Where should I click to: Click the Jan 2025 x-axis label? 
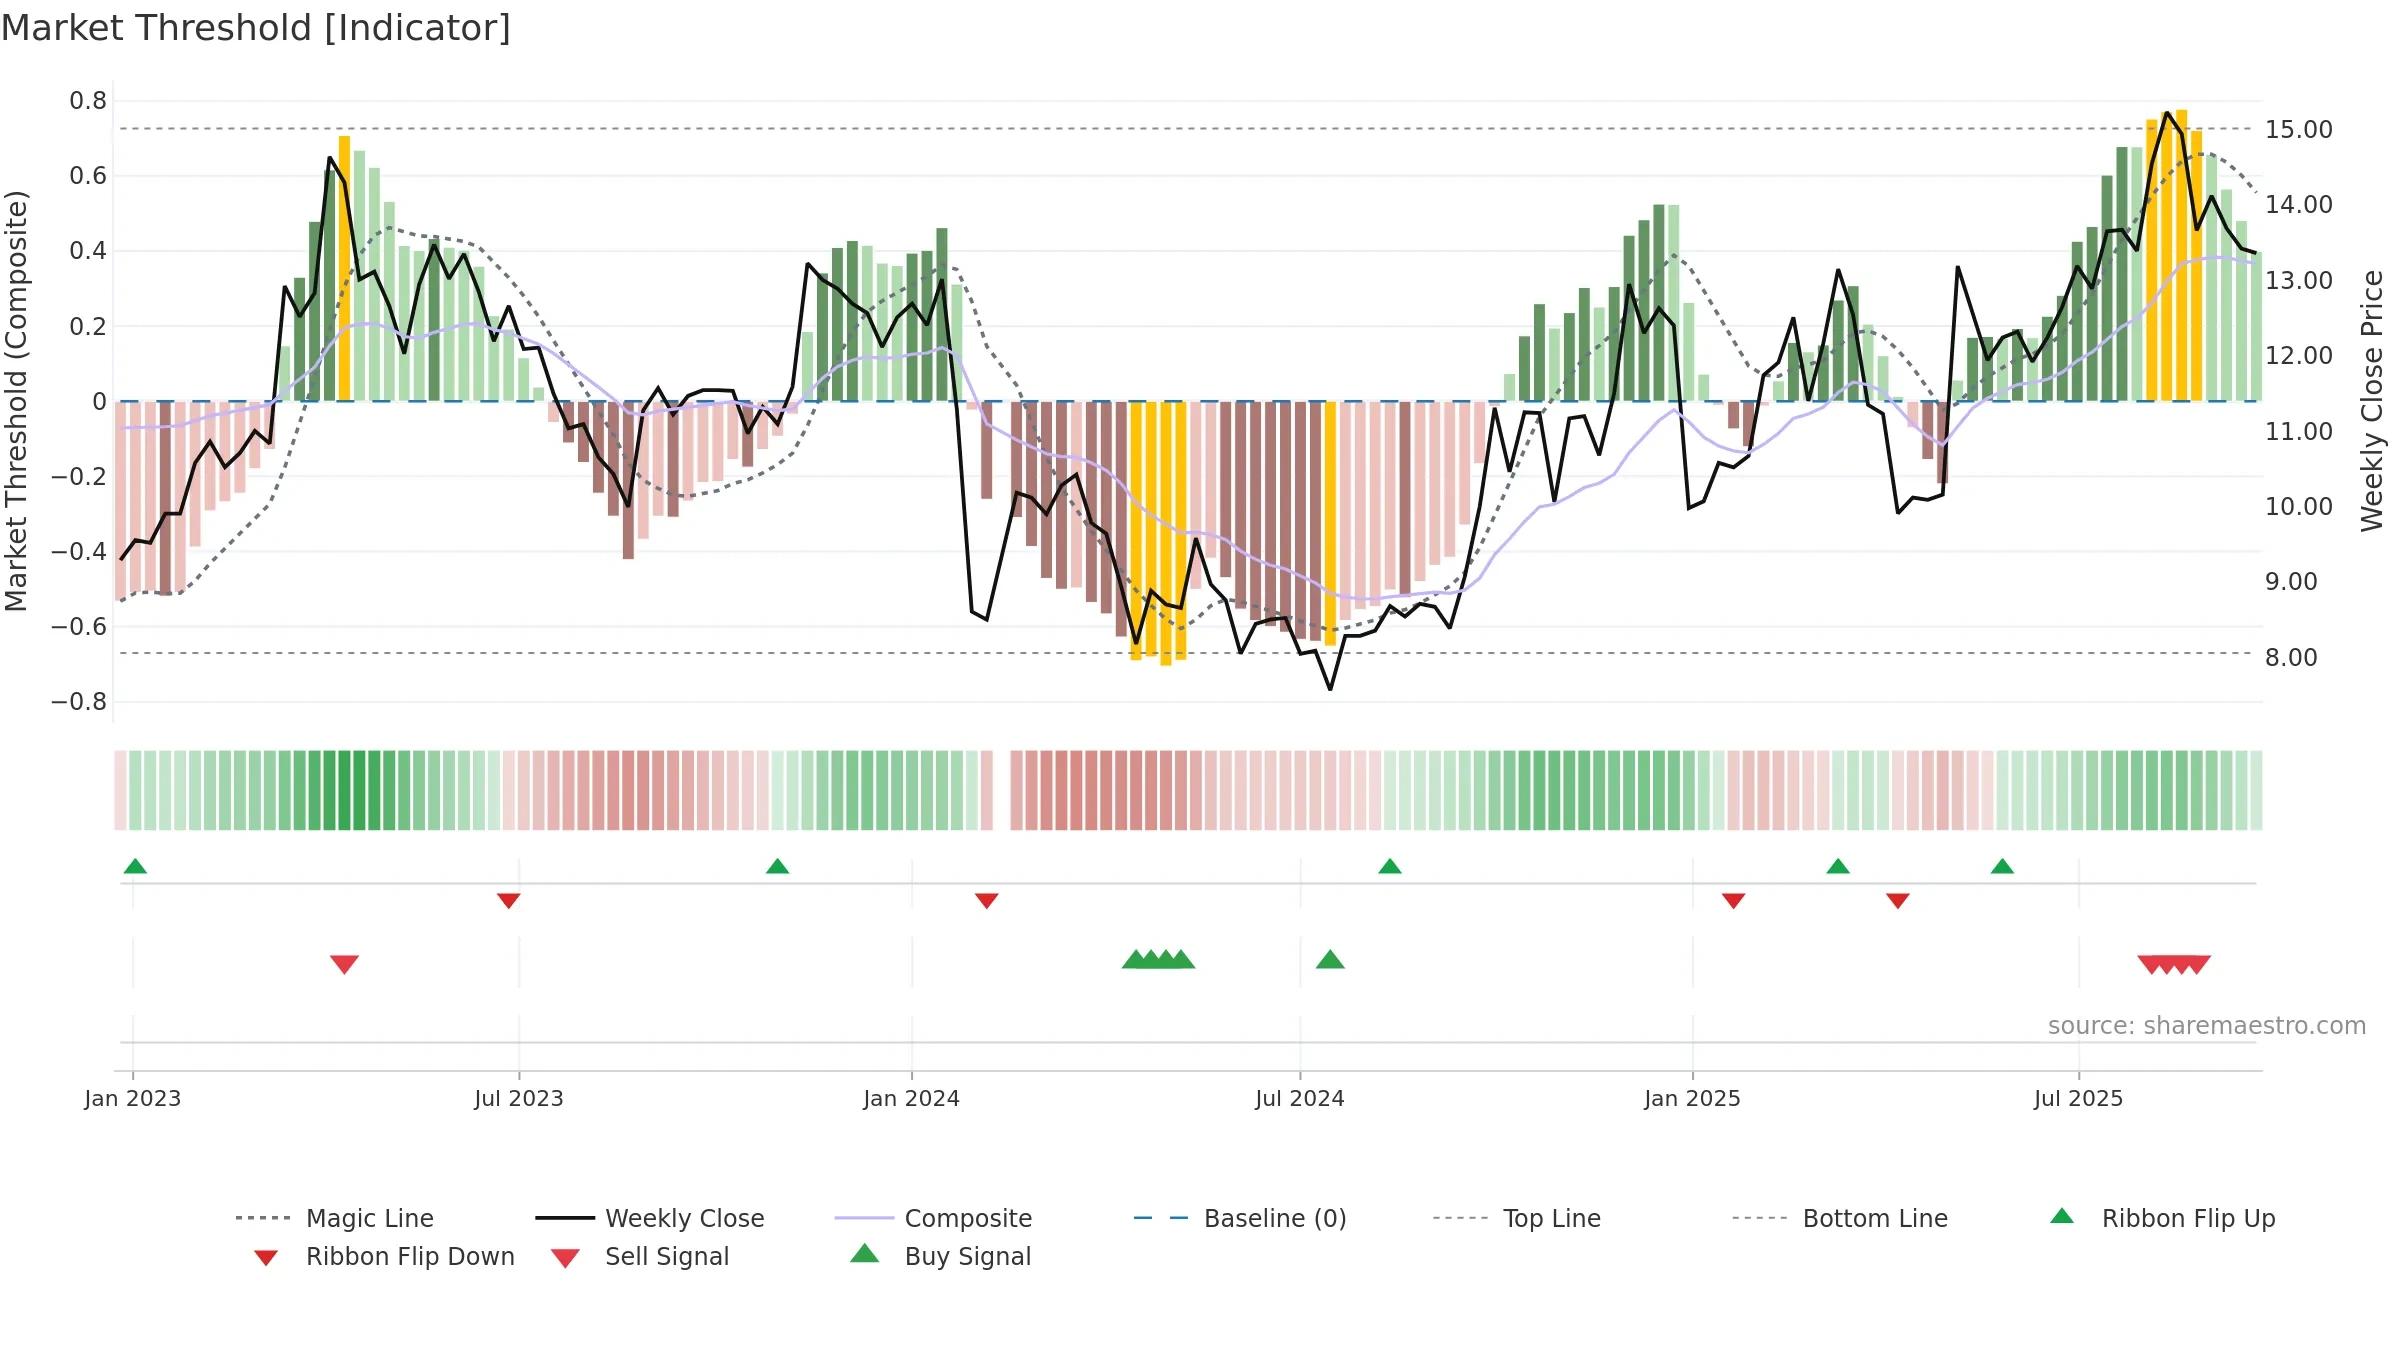[x=1693, y=1098]
